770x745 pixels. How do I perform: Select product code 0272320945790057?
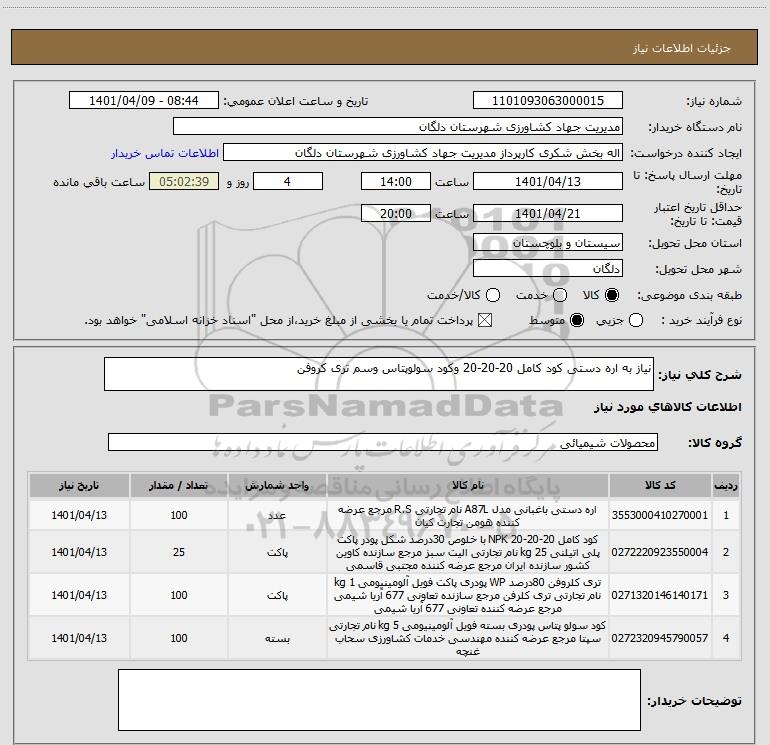pos(660,638)
